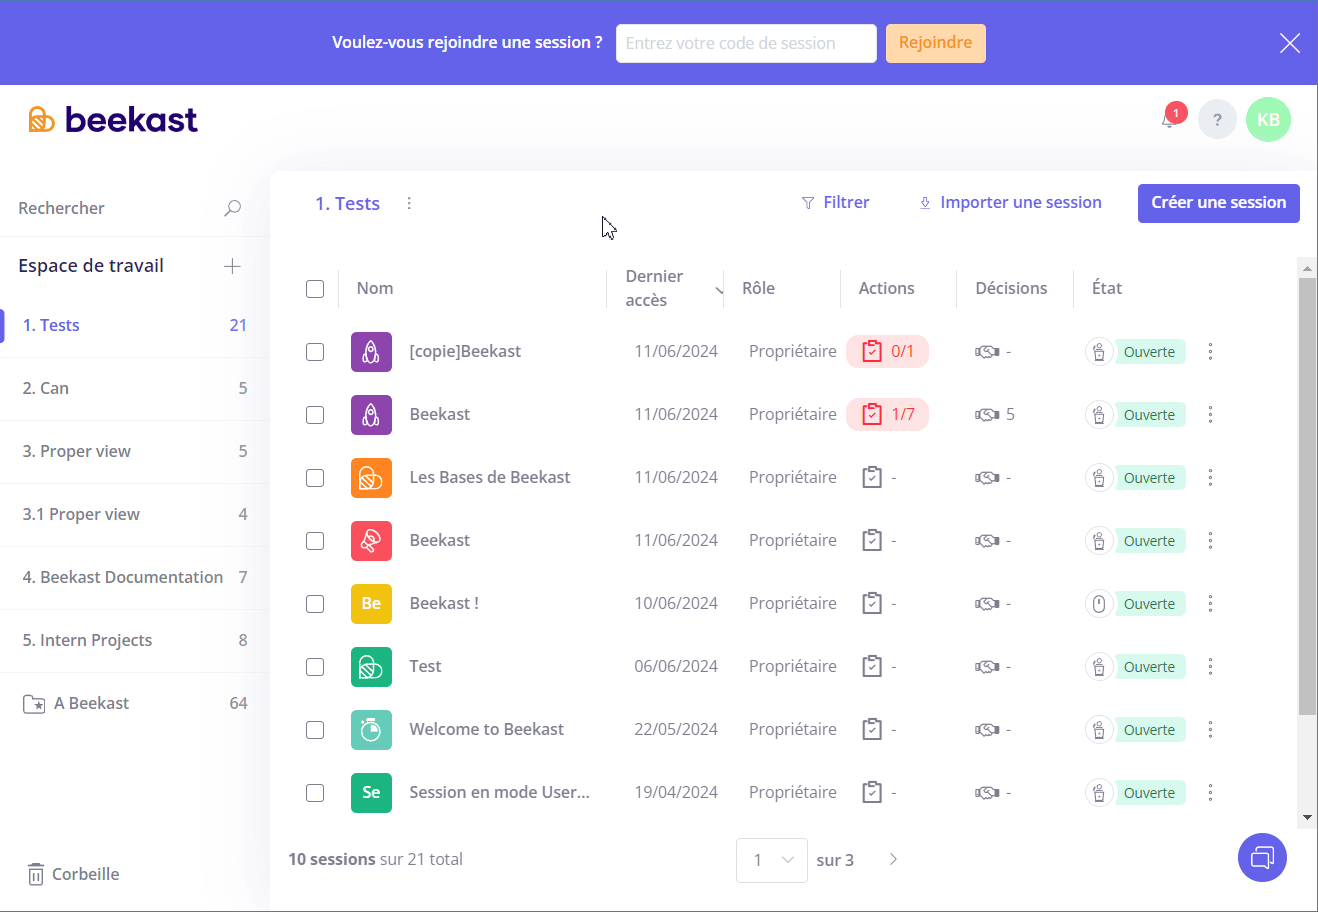Viewport: 1318px width, 912px height.
Task: Click the timer icon of Welcome to Beekast
Action: coord(371,730)
